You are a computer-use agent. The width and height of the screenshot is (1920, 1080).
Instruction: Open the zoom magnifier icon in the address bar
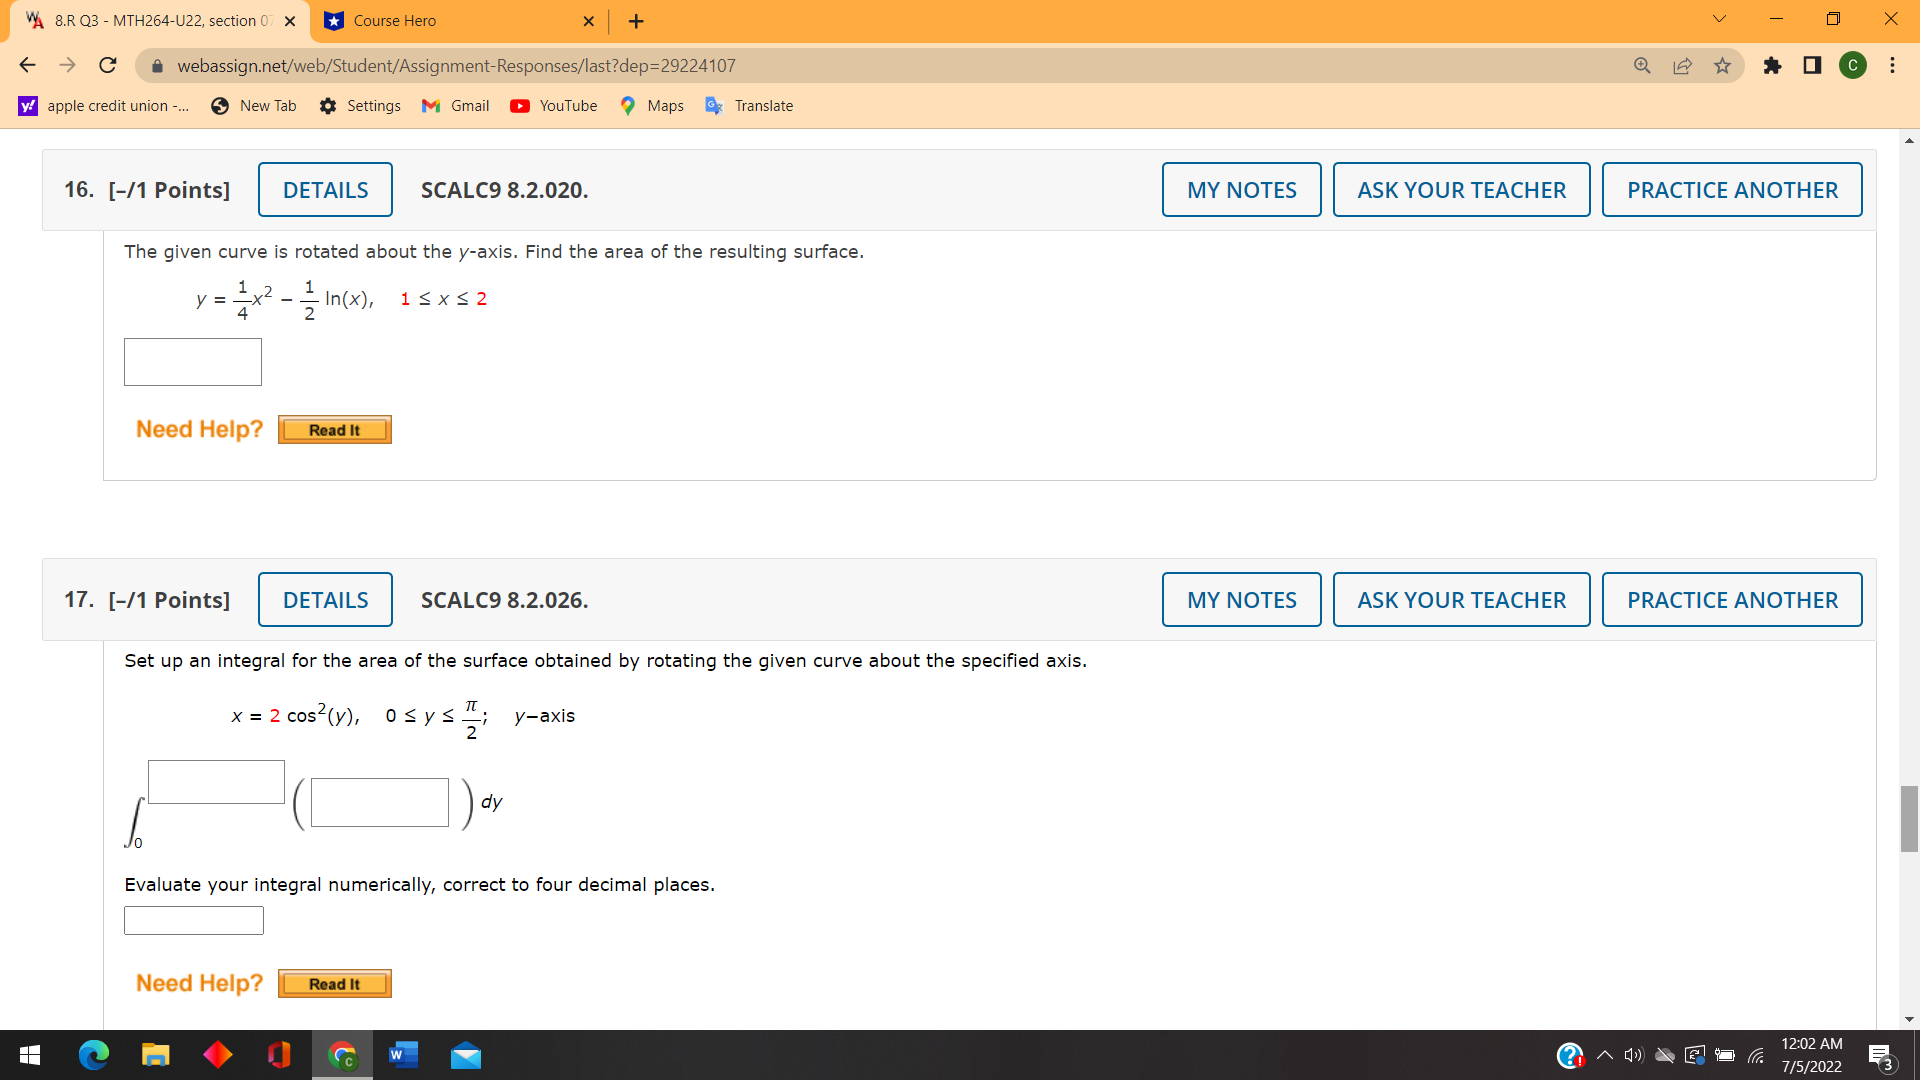(1642, 65)
